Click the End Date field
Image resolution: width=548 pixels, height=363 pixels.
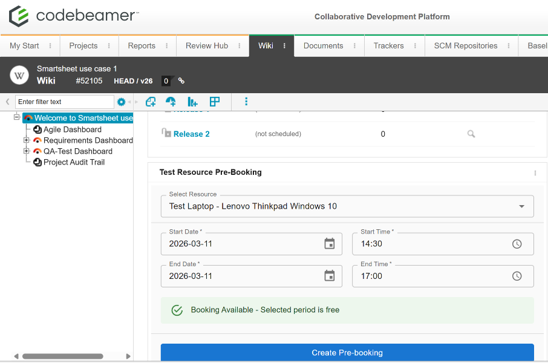click(251, 276)
